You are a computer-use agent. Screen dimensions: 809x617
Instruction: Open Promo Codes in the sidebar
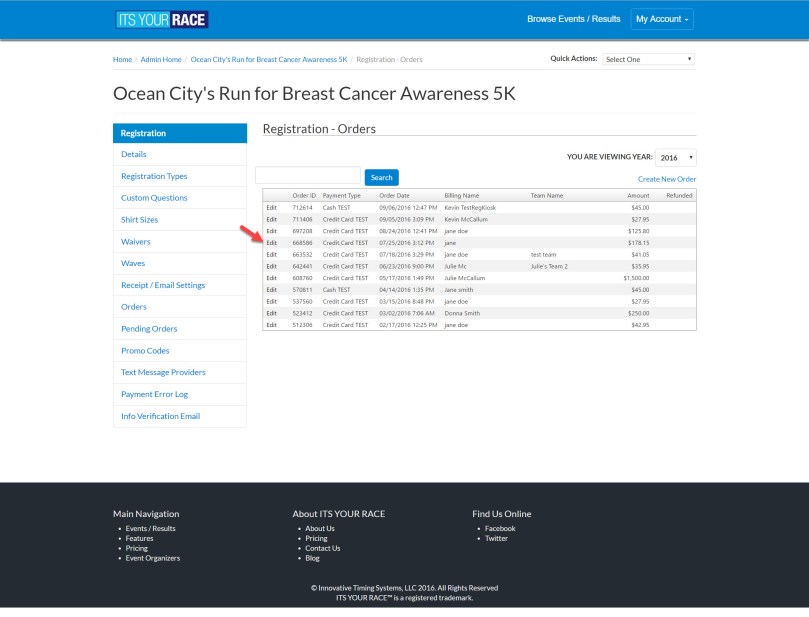145,351
